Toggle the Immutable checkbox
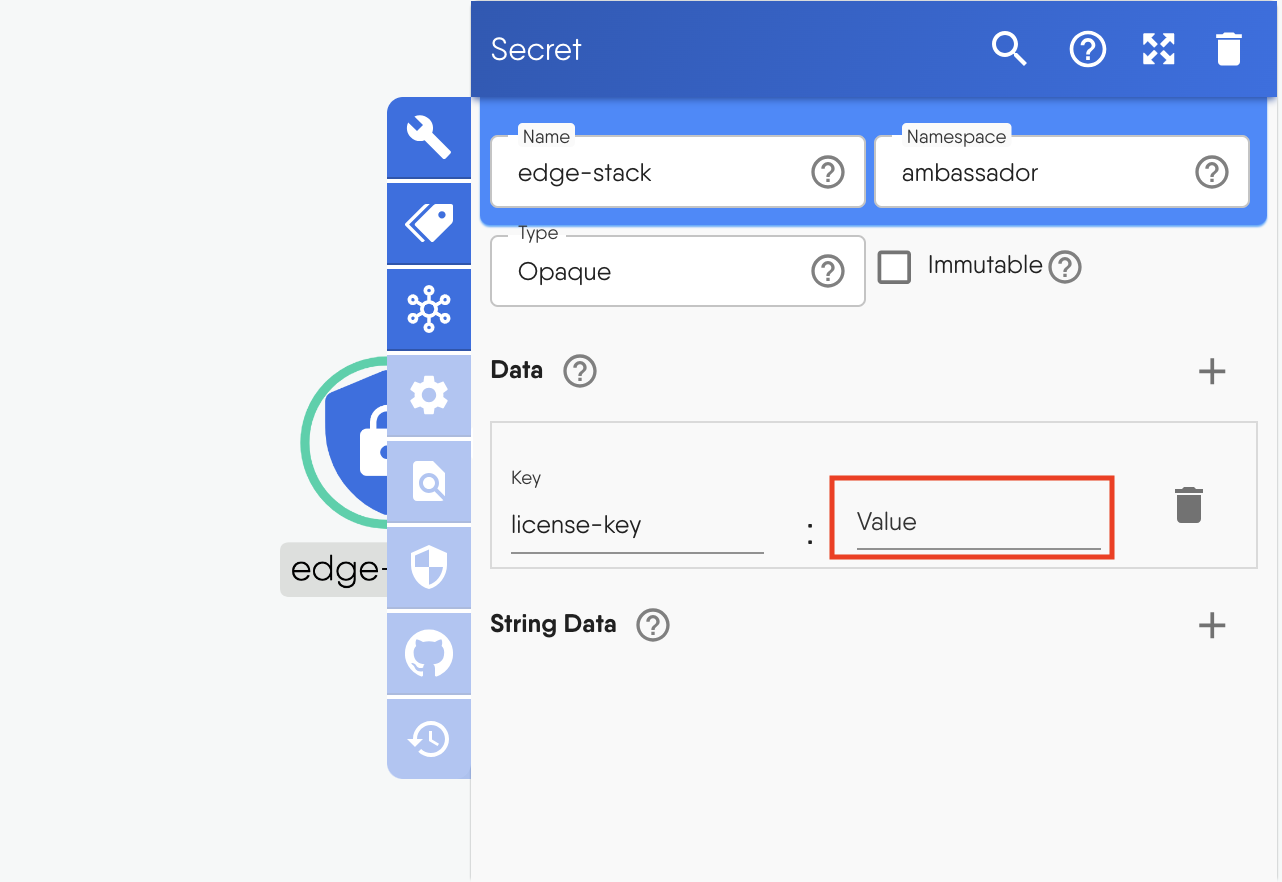 point(894,267)
